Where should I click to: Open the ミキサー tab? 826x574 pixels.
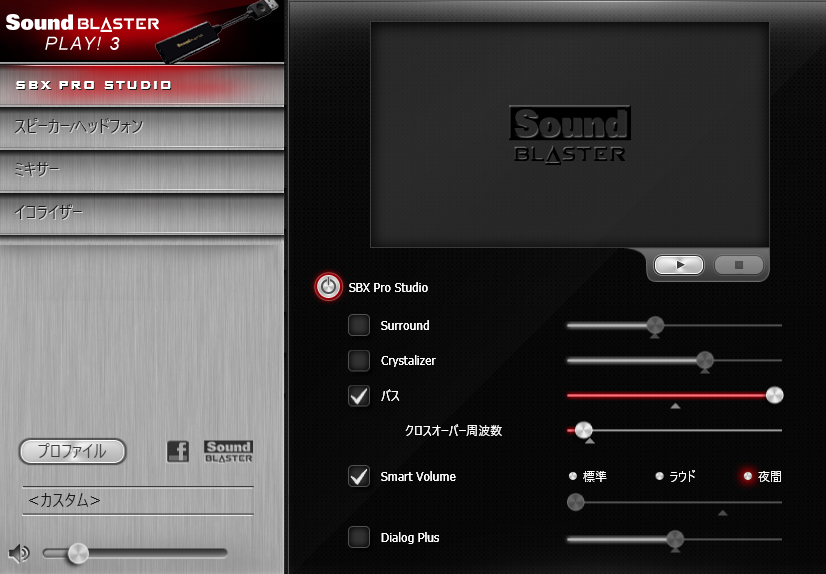tap(142, 170)
